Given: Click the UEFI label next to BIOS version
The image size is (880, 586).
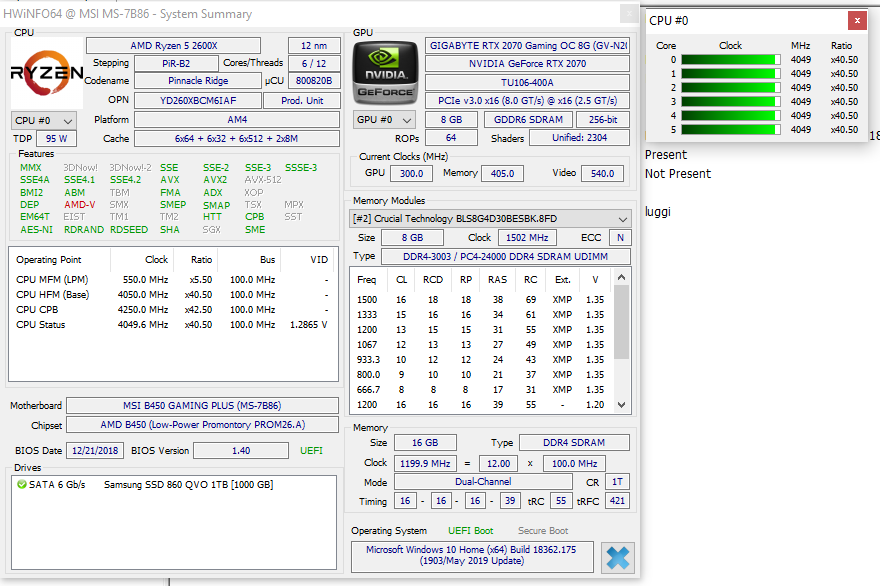Looking at the screenshot, I should [311, 450].
